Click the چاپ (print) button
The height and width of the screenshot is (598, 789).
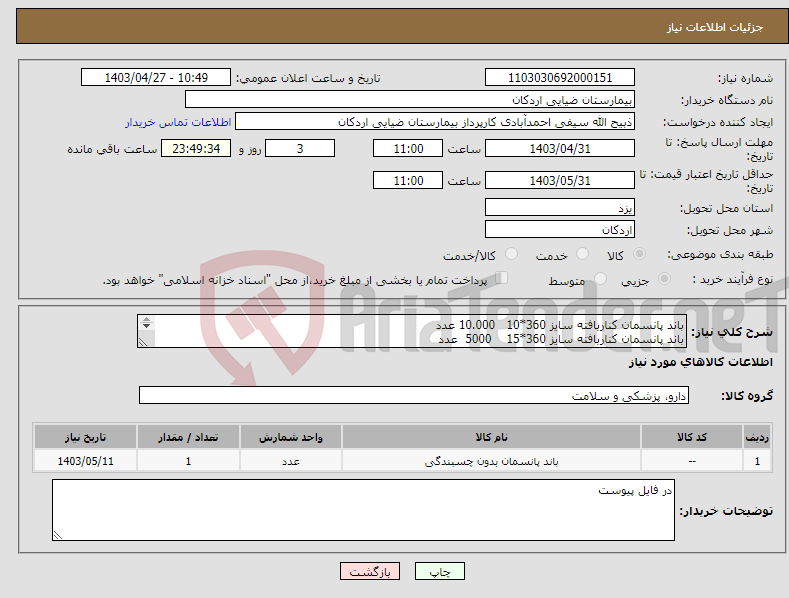tap(439, 571)
